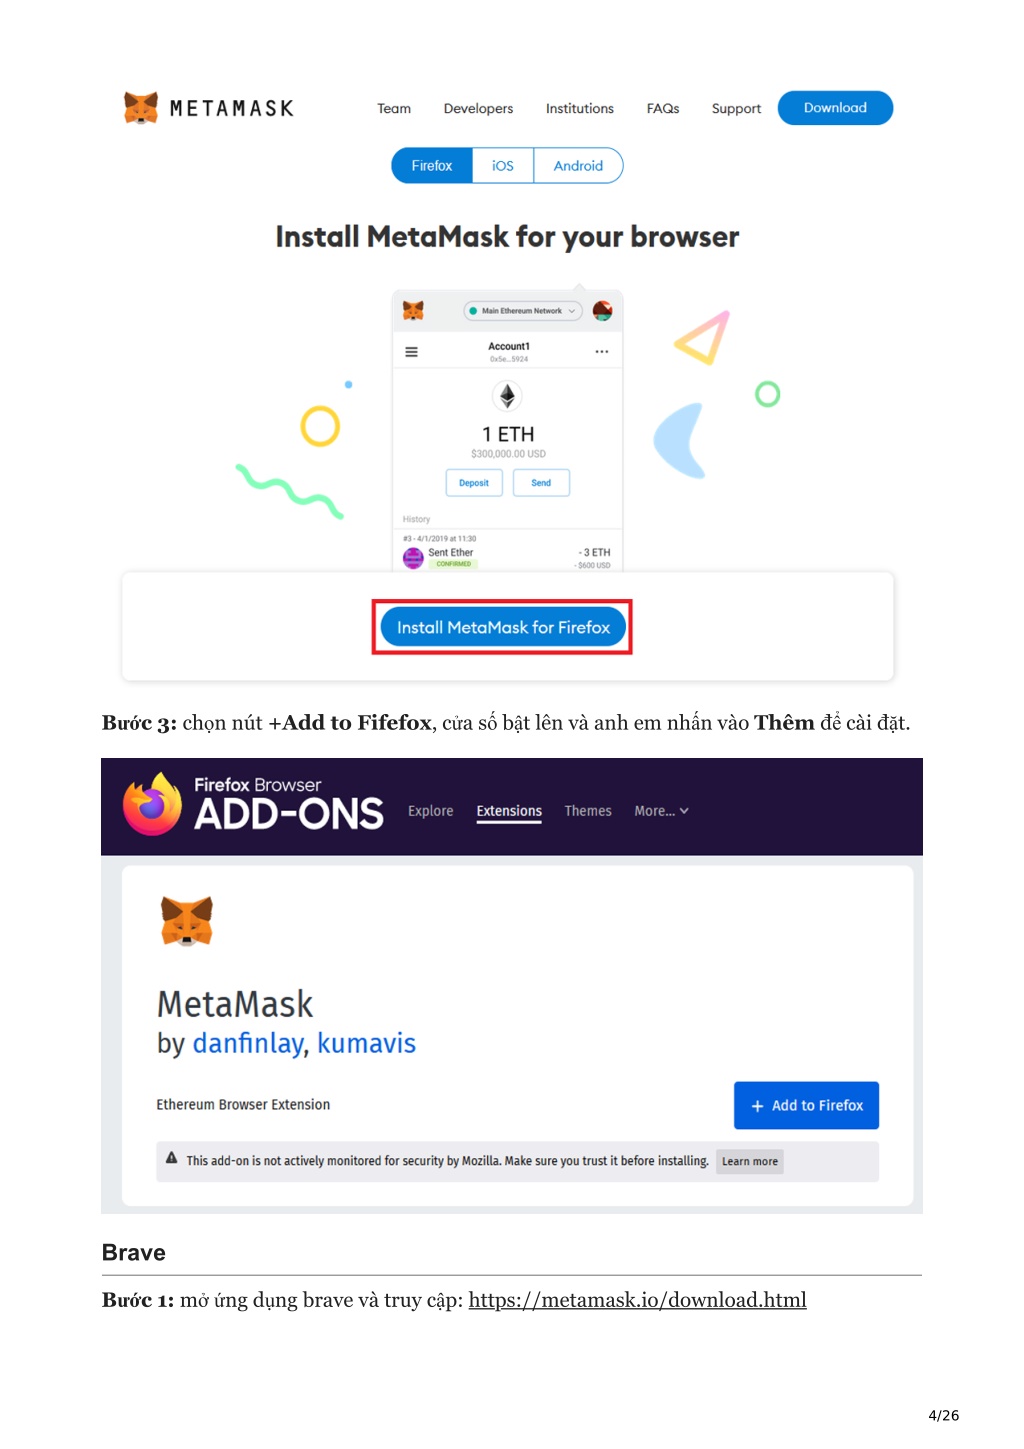
Task: Click the warning triangle icon in notice
Action: pyautogui.click(x=172, y=1158)
